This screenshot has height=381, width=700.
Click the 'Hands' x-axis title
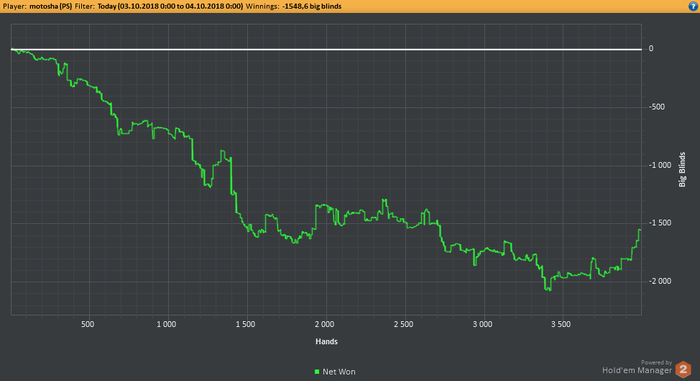(326, 341)
